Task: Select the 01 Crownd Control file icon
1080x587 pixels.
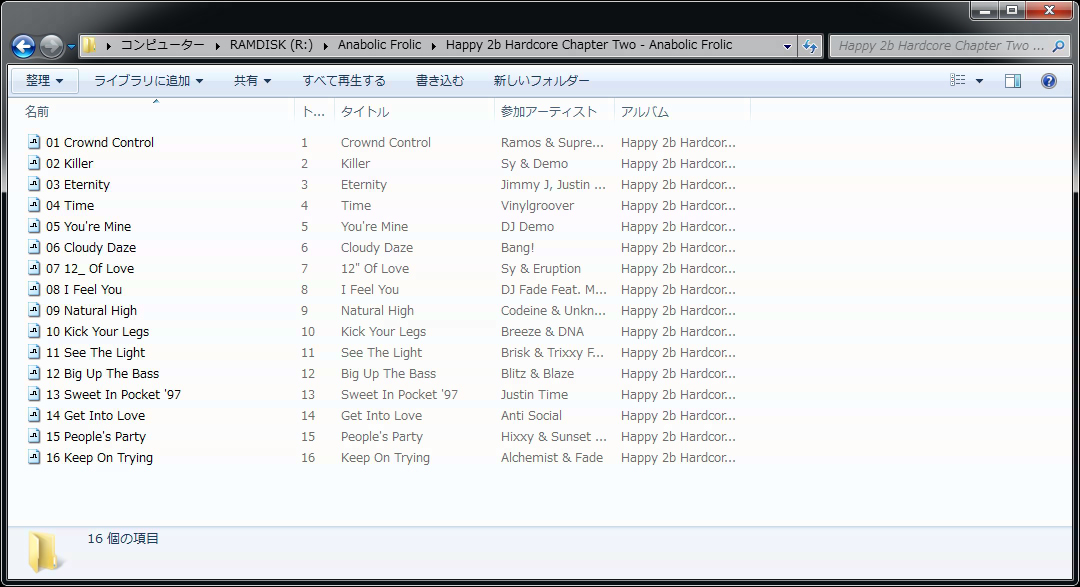Action: tap(34, 142)
